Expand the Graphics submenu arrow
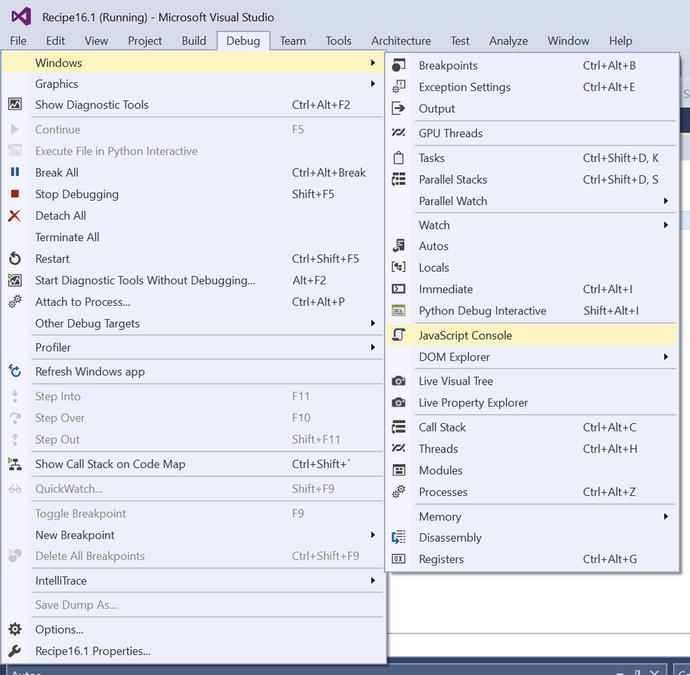The image size is (690, 675). [x=373, y=84]
